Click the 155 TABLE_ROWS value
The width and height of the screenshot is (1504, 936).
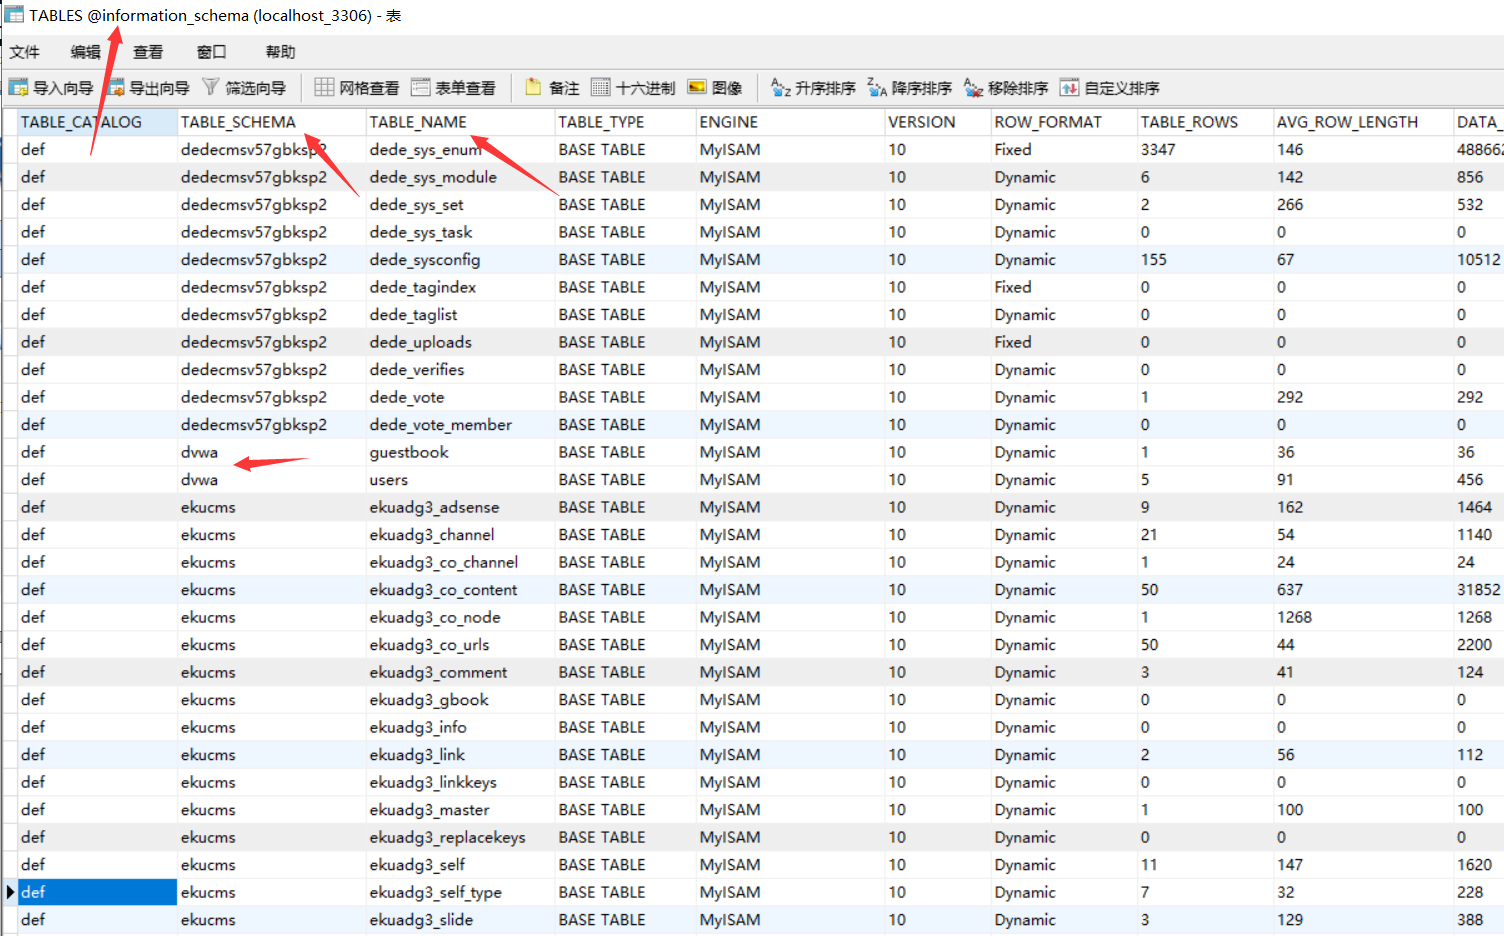(1205, 260)
